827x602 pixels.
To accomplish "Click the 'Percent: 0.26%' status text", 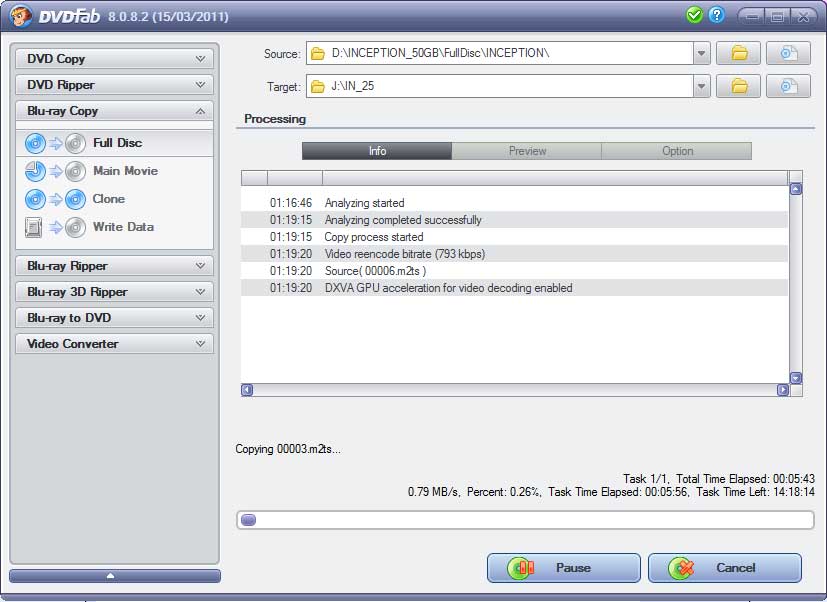I will (503, 492).
